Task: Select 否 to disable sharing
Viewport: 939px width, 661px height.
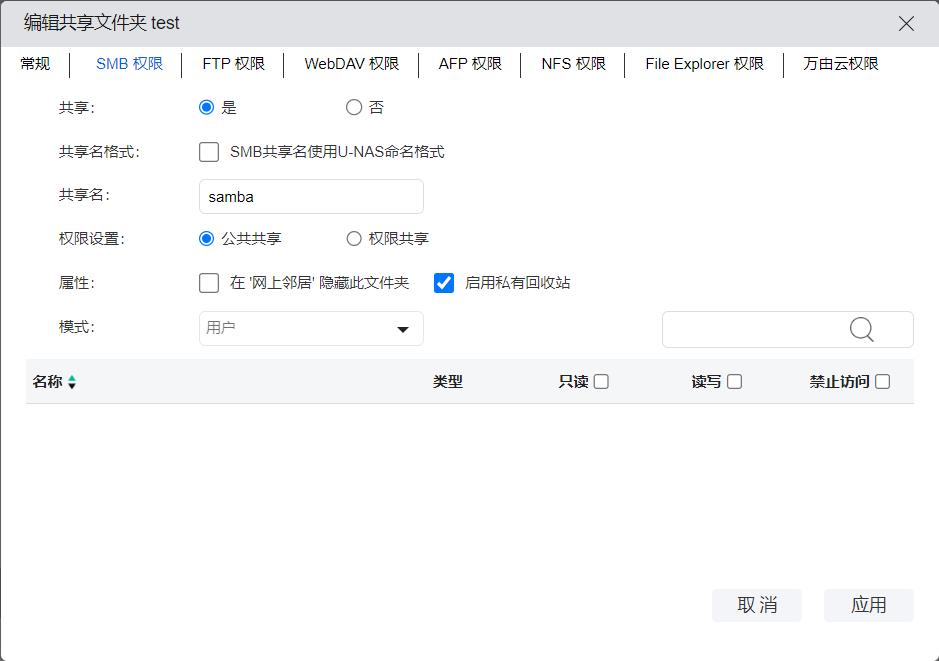Action: (353, 107)
